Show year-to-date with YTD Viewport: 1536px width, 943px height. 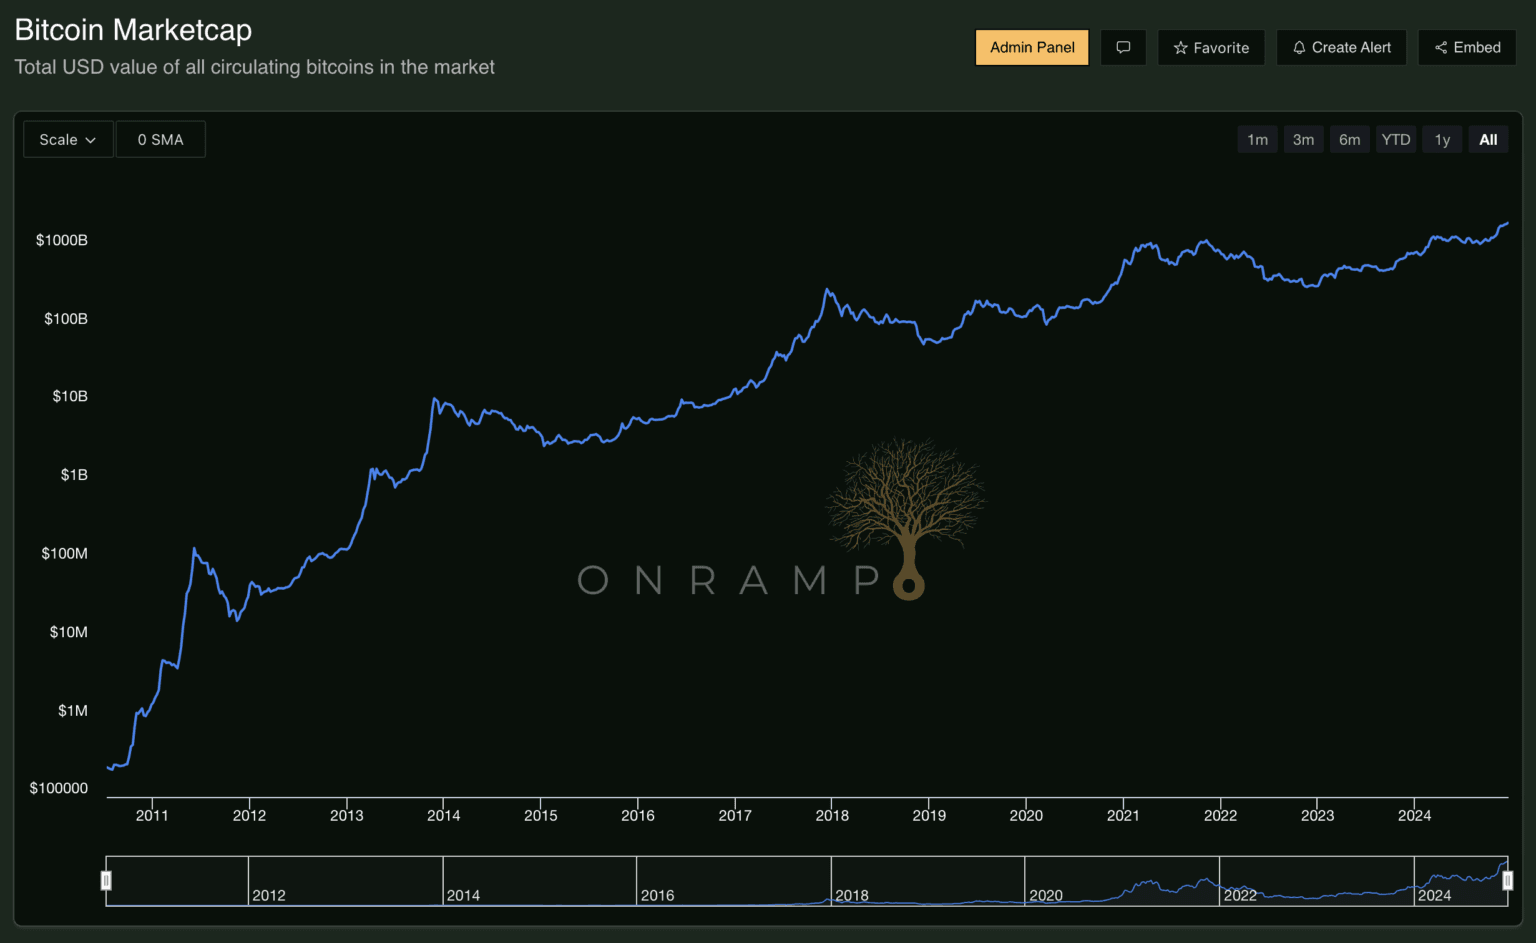[x=1395, y=140]
